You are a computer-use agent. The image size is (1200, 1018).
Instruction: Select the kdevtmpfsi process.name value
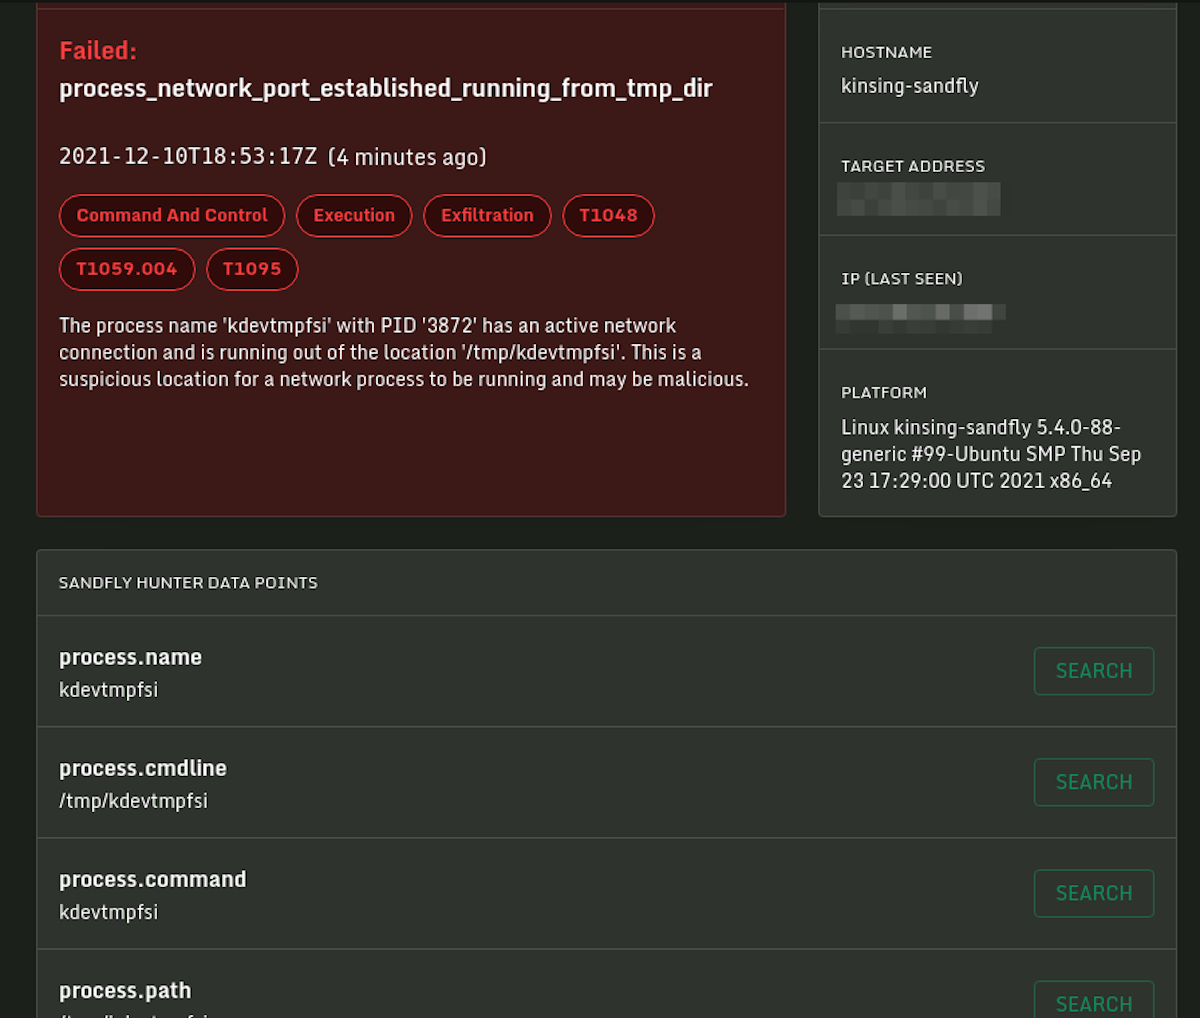click(108, 689)
